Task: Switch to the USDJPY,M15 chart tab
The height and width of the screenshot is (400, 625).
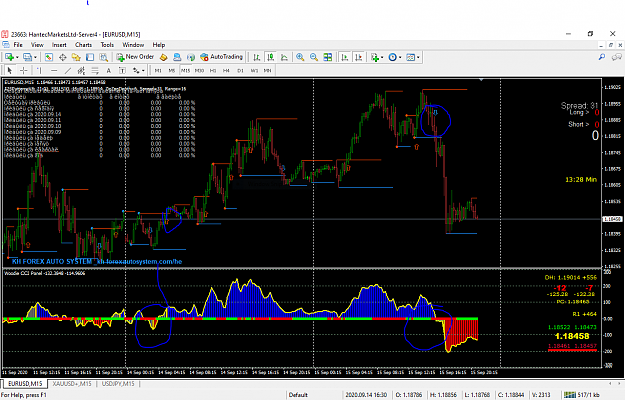Action: [x=118, y=384]
